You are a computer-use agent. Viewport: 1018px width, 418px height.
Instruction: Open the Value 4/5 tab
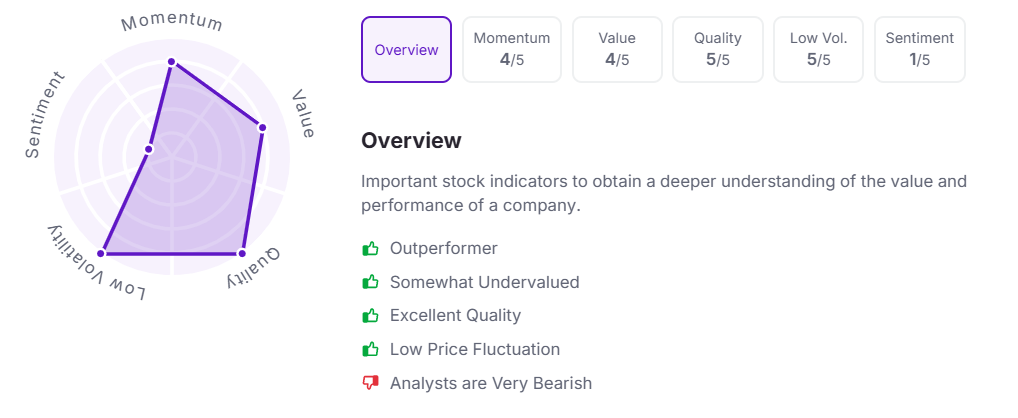[x=617, y=49]
